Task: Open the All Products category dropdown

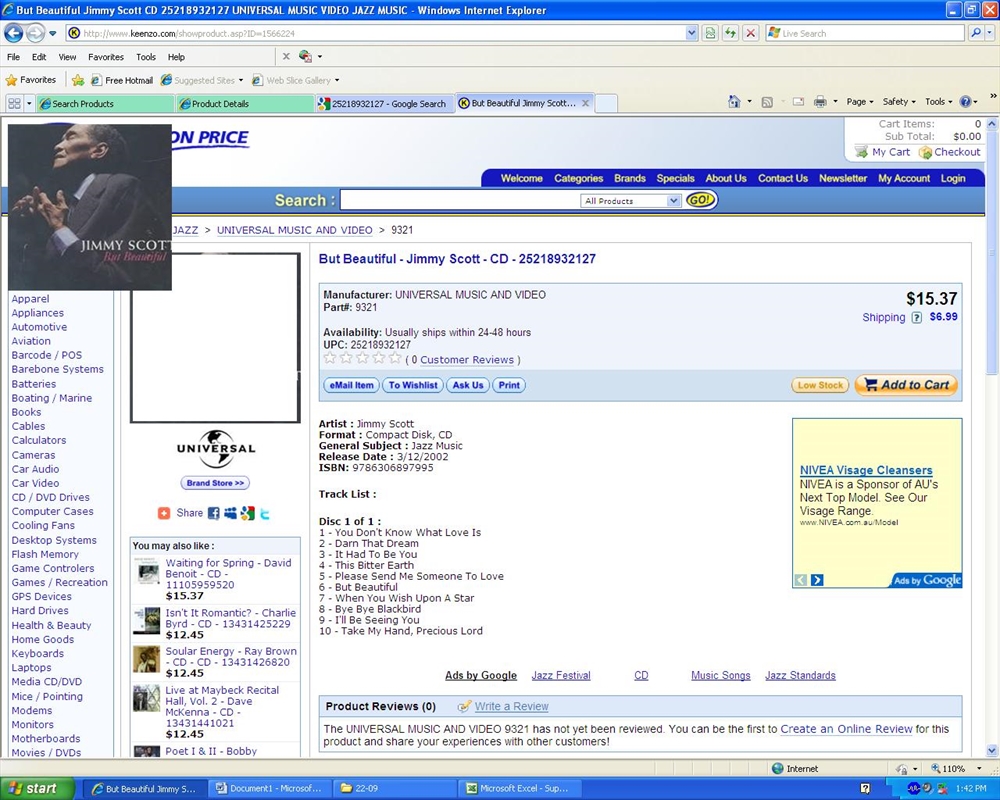Action: pos(631,201)
